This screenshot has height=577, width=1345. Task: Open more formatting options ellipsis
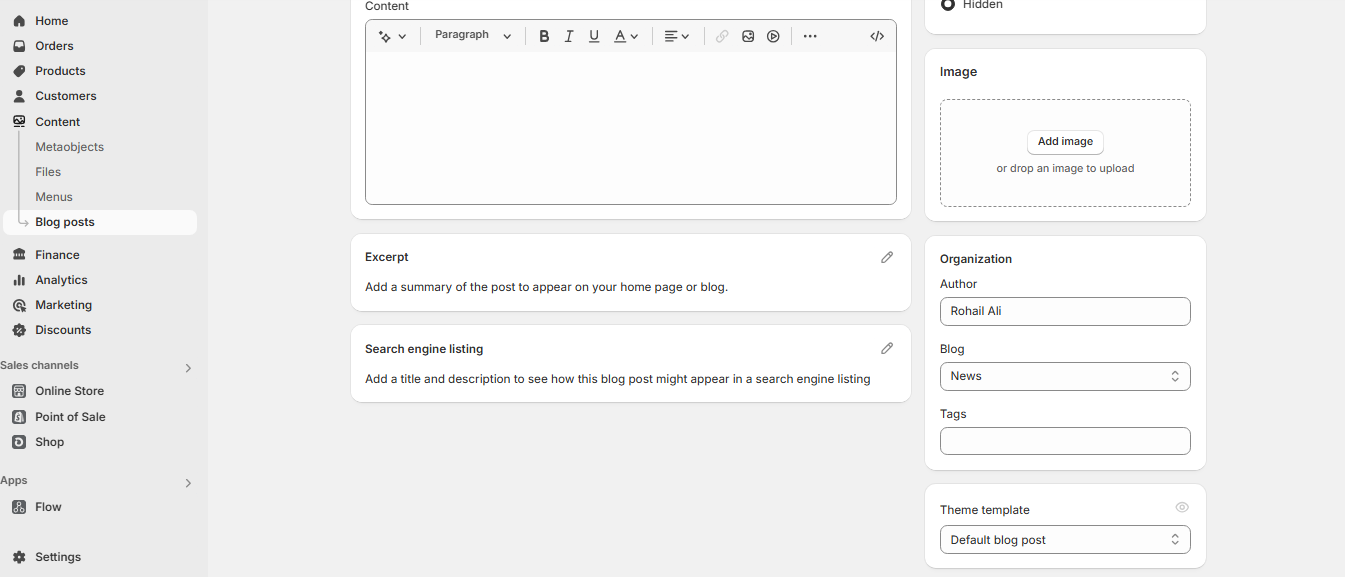point(810,36)
